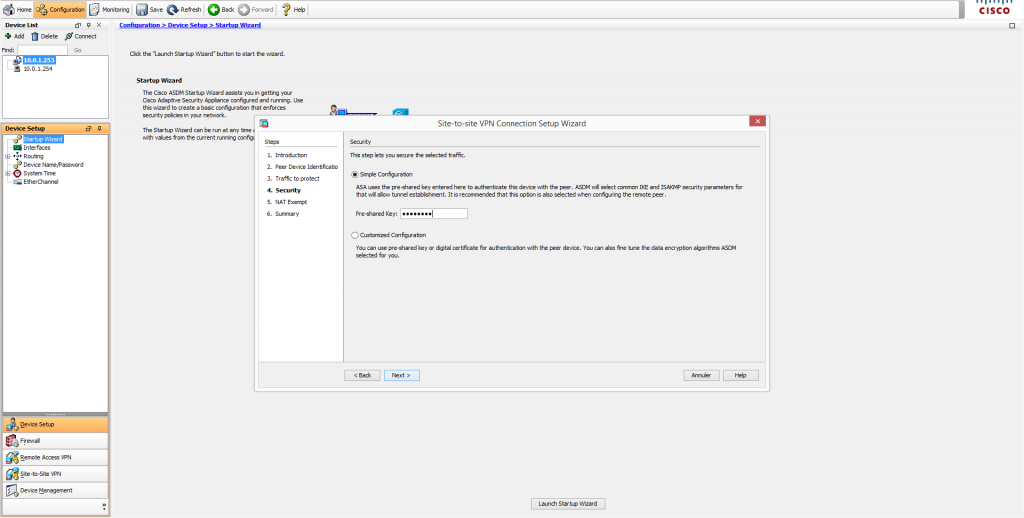Pin the Device Setup panel
Image resolution: width=1024 pixels, height=518 pixels.
point(99,129)
